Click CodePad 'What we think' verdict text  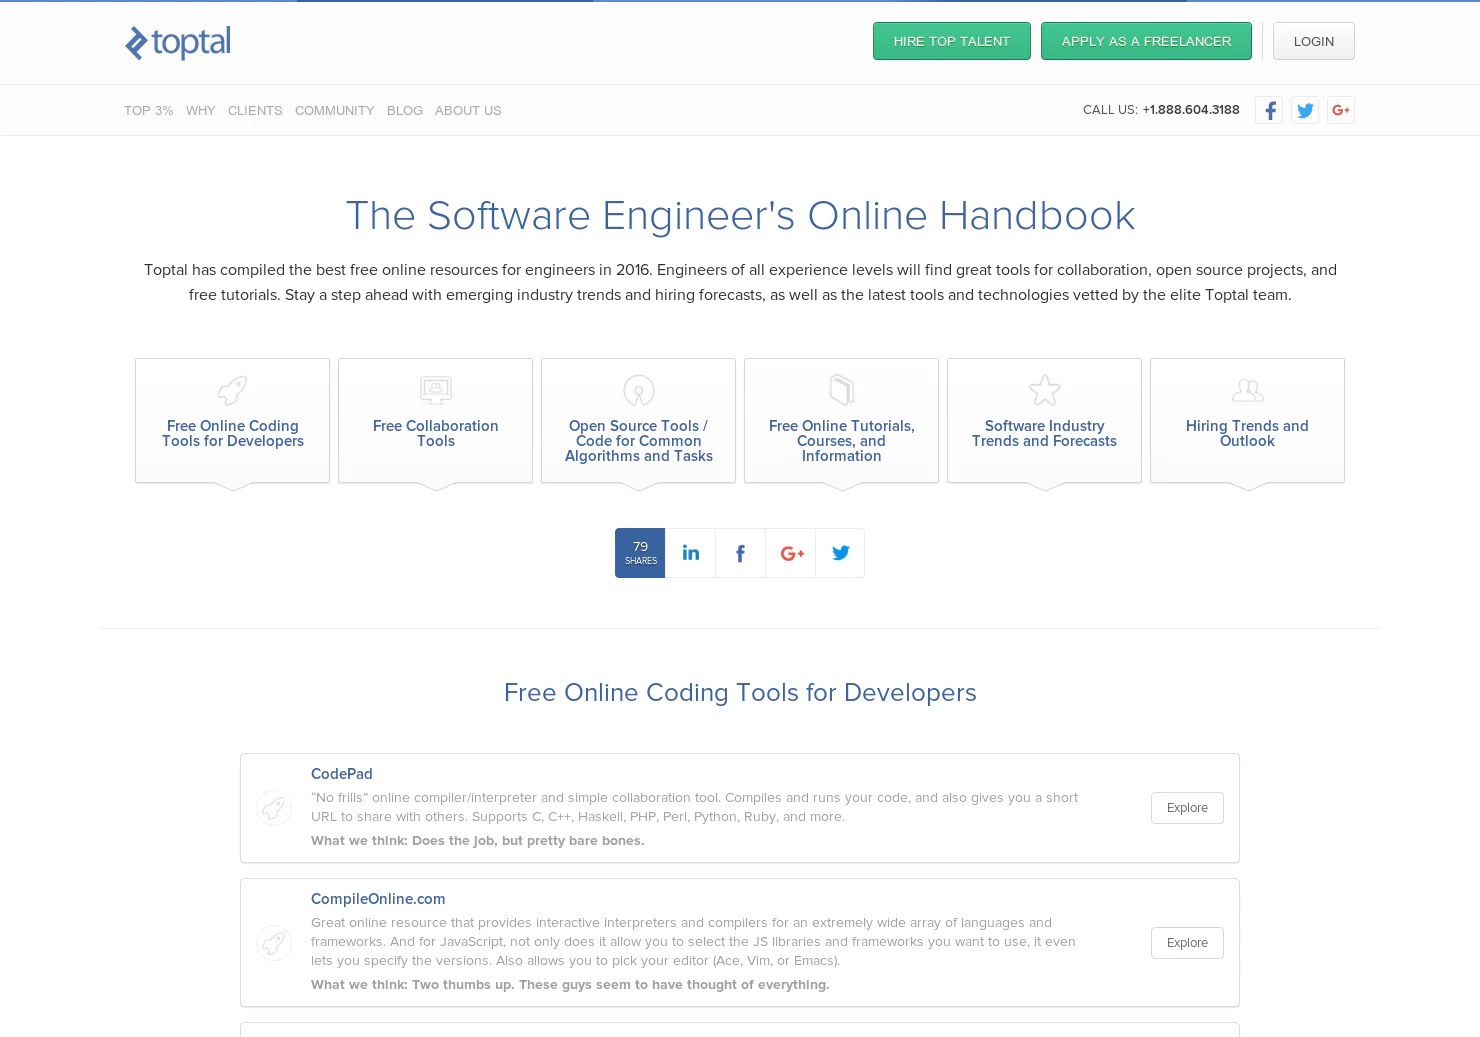coord(478,841)
